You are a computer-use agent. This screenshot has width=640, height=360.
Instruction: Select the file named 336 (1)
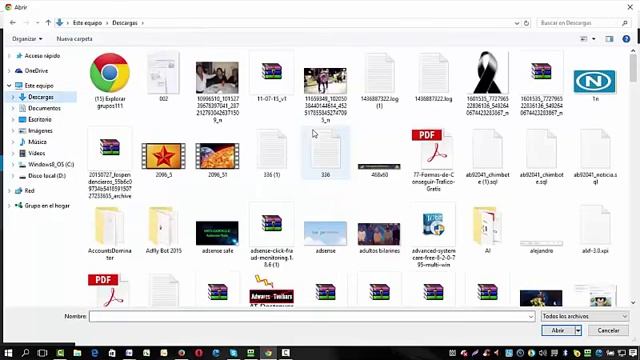tap(271, 153)
